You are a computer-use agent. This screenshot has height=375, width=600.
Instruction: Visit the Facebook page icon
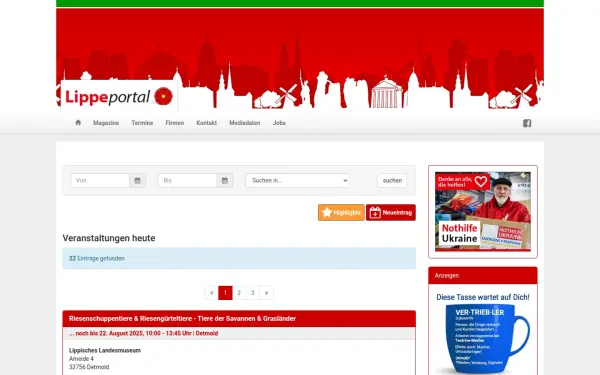(527, 123)
